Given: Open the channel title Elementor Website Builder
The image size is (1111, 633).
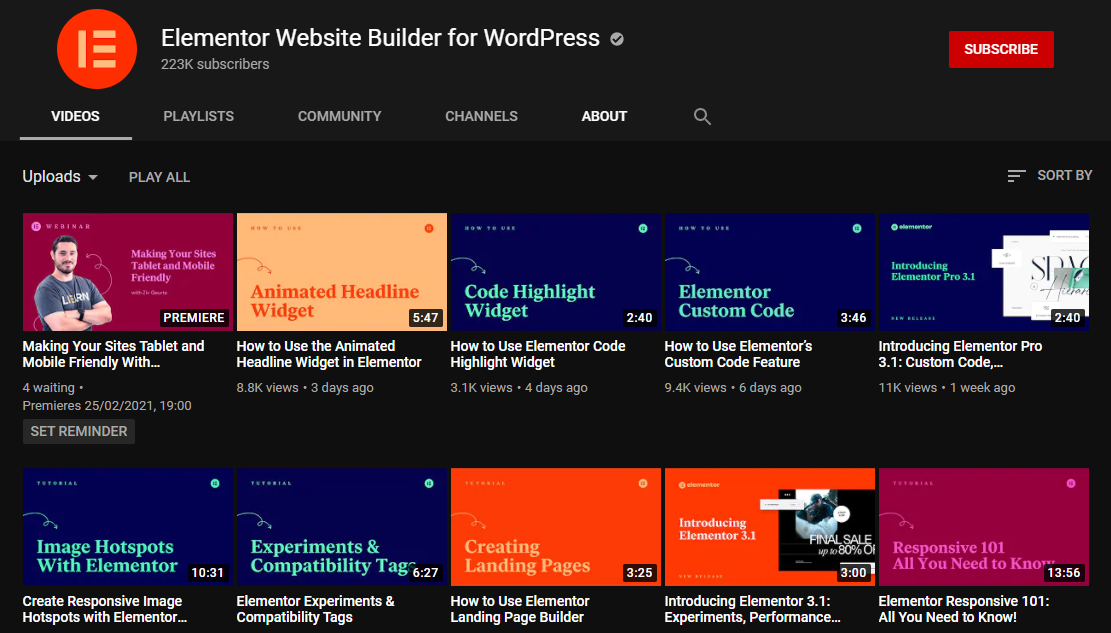Looking at the screenshot, I should [380, 38].
